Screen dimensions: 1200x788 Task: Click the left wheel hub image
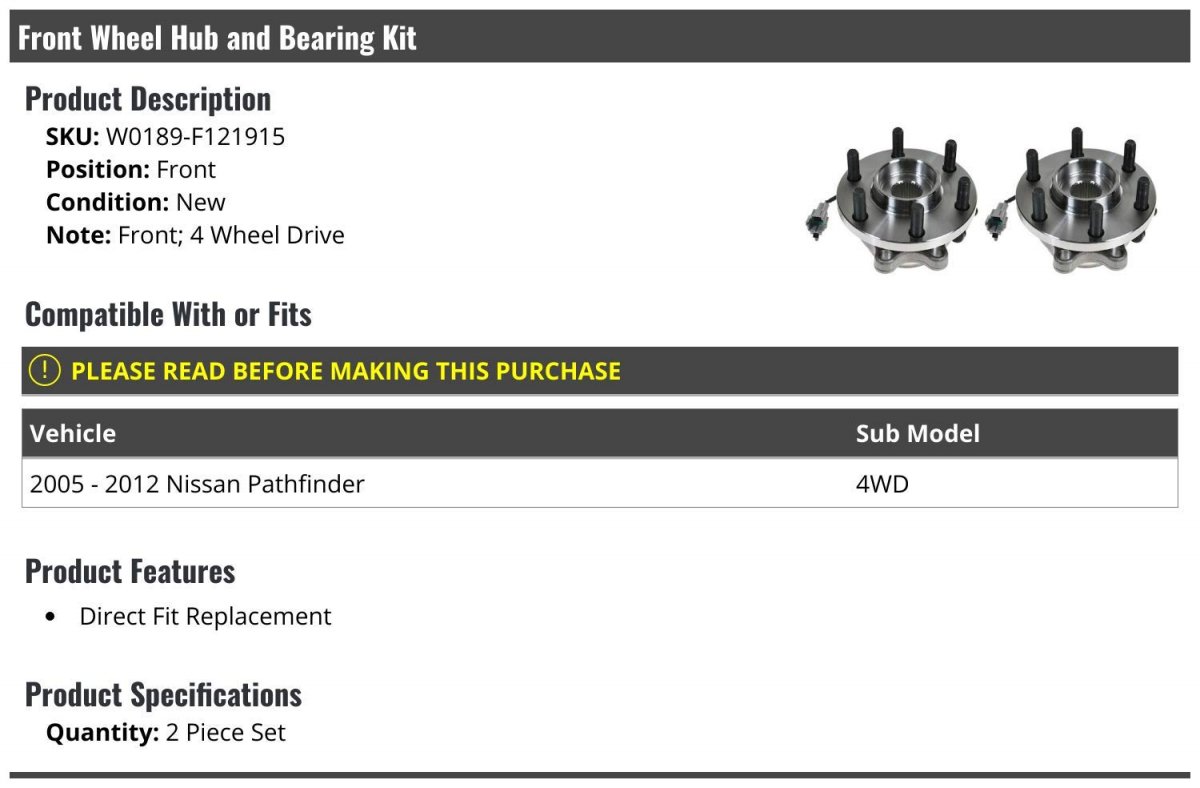point(892,203)
